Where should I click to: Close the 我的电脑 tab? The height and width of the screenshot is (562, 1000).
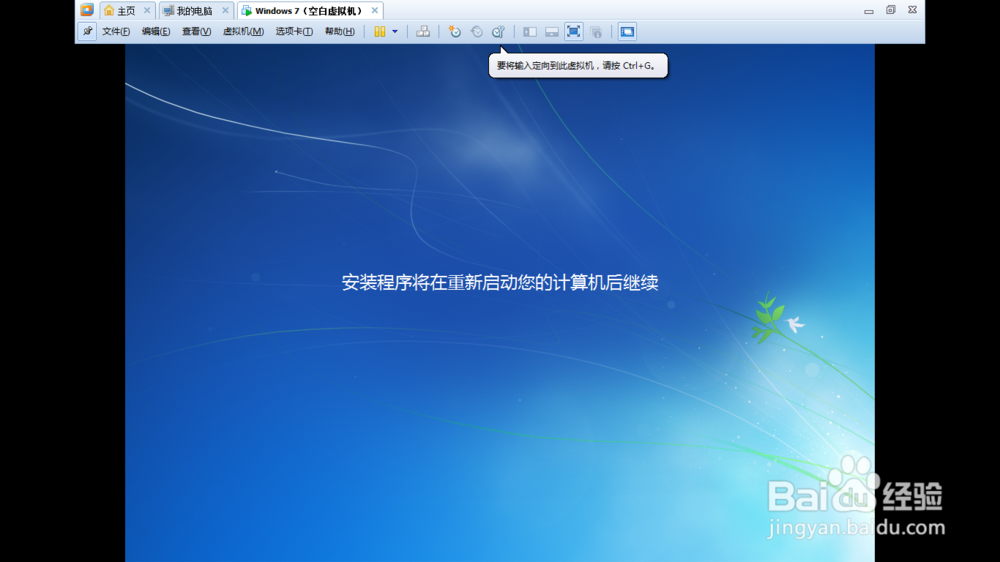(225, 10)
